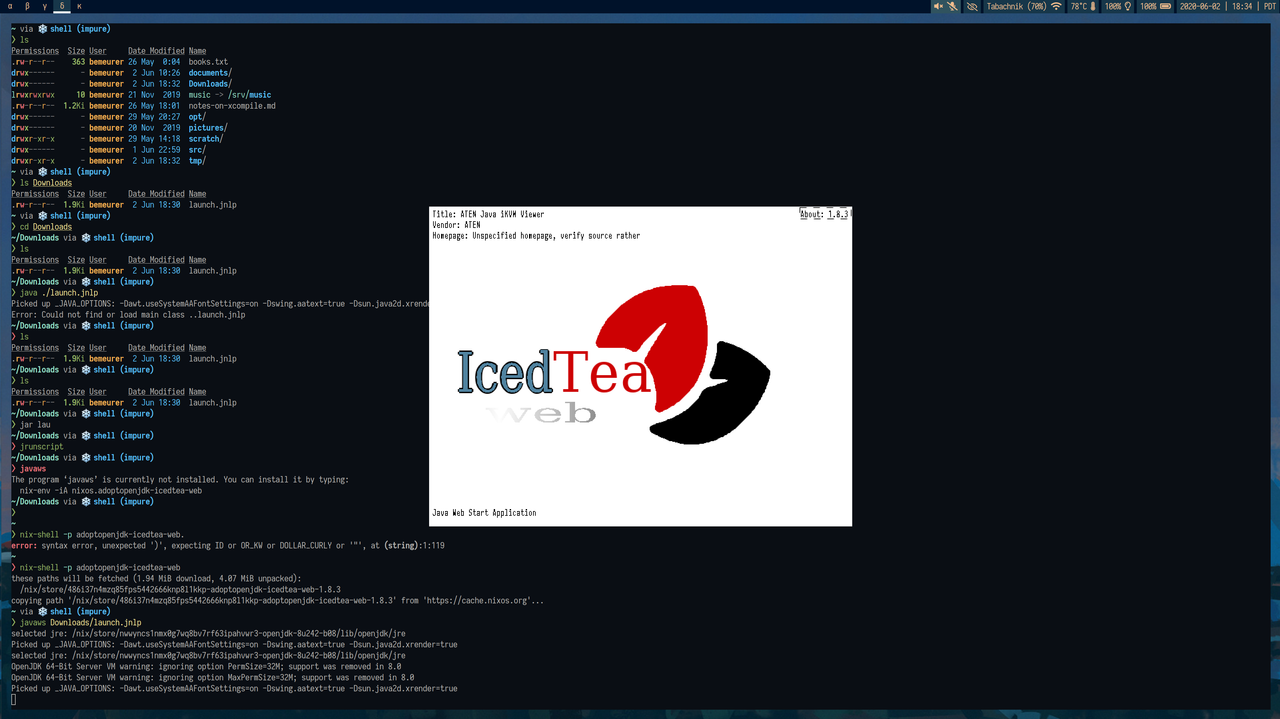1280x719 pixels.
Task: Click the pictures/ directory entry in terminal
Action: point(208,128)
